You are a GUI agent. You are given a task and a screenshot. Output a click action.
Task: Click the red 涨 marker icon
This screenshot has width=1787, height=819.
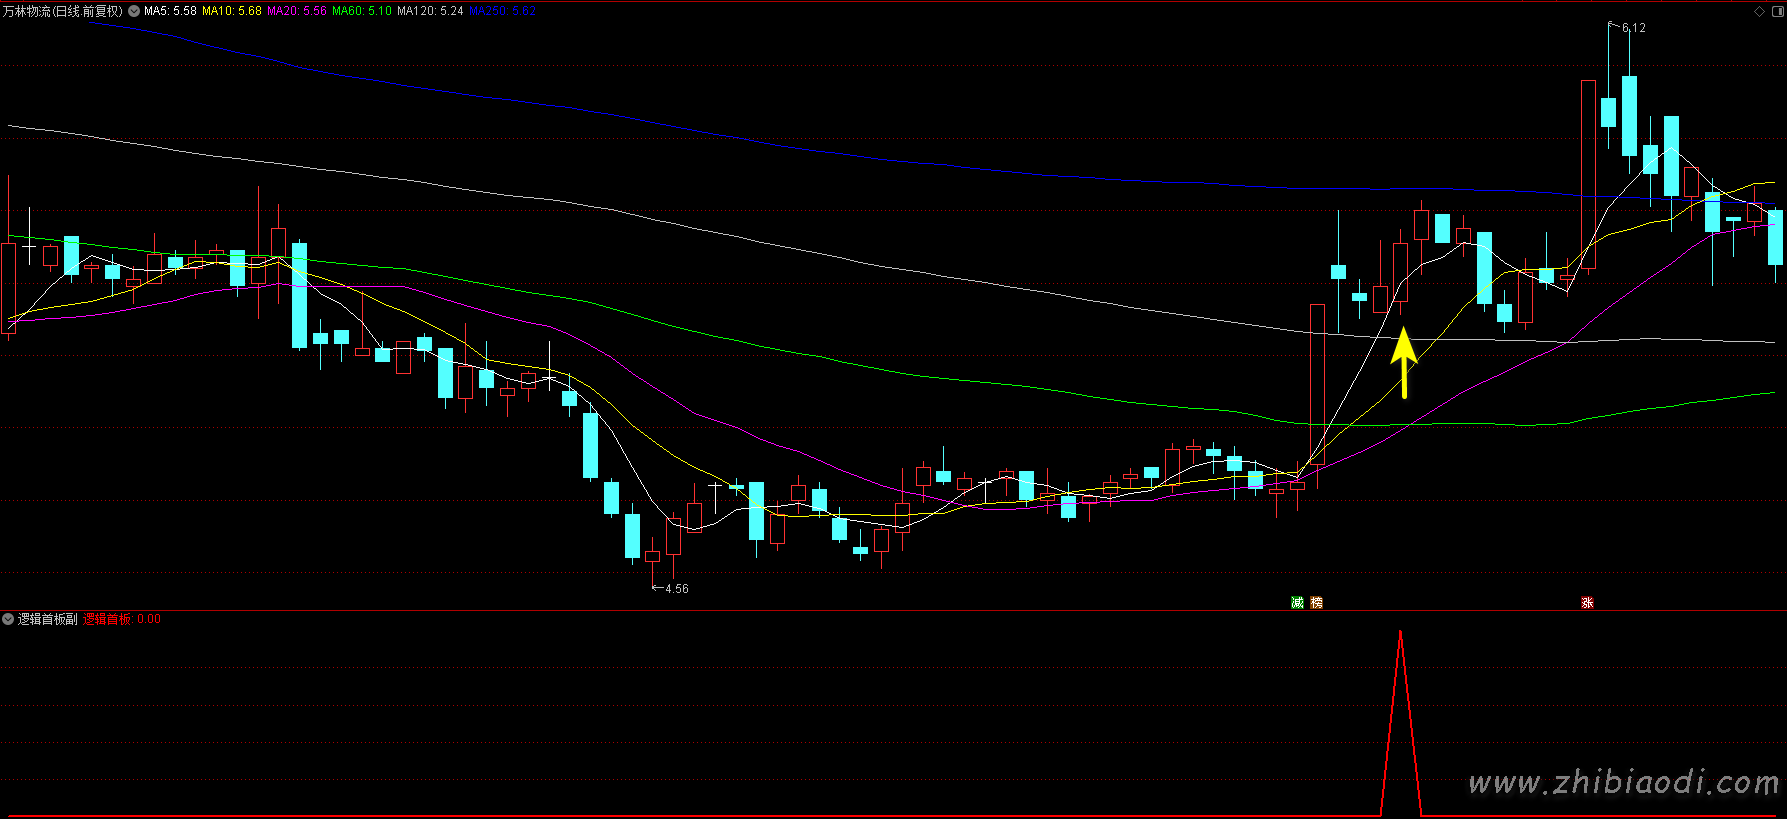click(x=1587, y=602)
